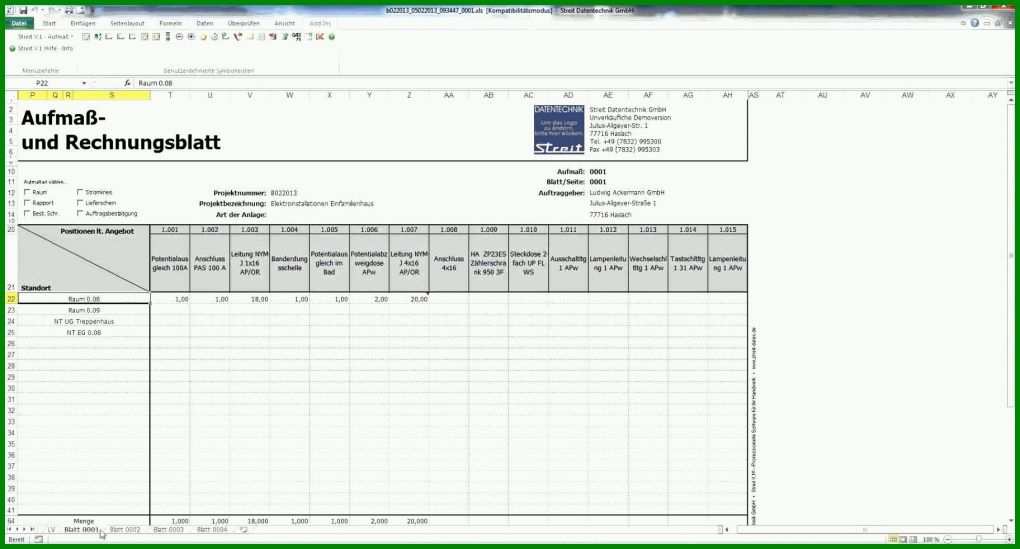Image resolution: width=1020 pixels, height=549 pixels.
Task: Click the insert new worksheet tab icon
Action: click(244, 530)
